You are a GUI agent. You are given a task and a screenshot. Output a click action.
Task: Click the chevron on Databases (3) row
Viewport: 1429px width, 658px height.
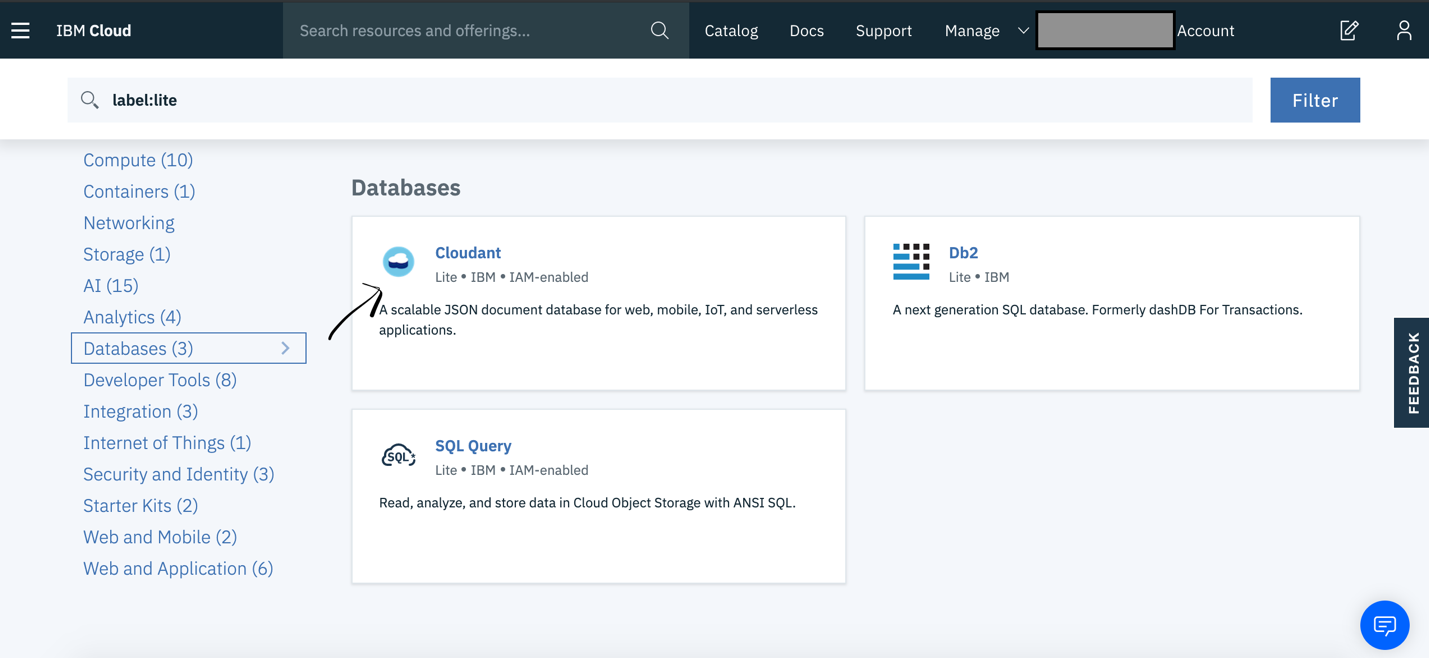click(285, 348)
